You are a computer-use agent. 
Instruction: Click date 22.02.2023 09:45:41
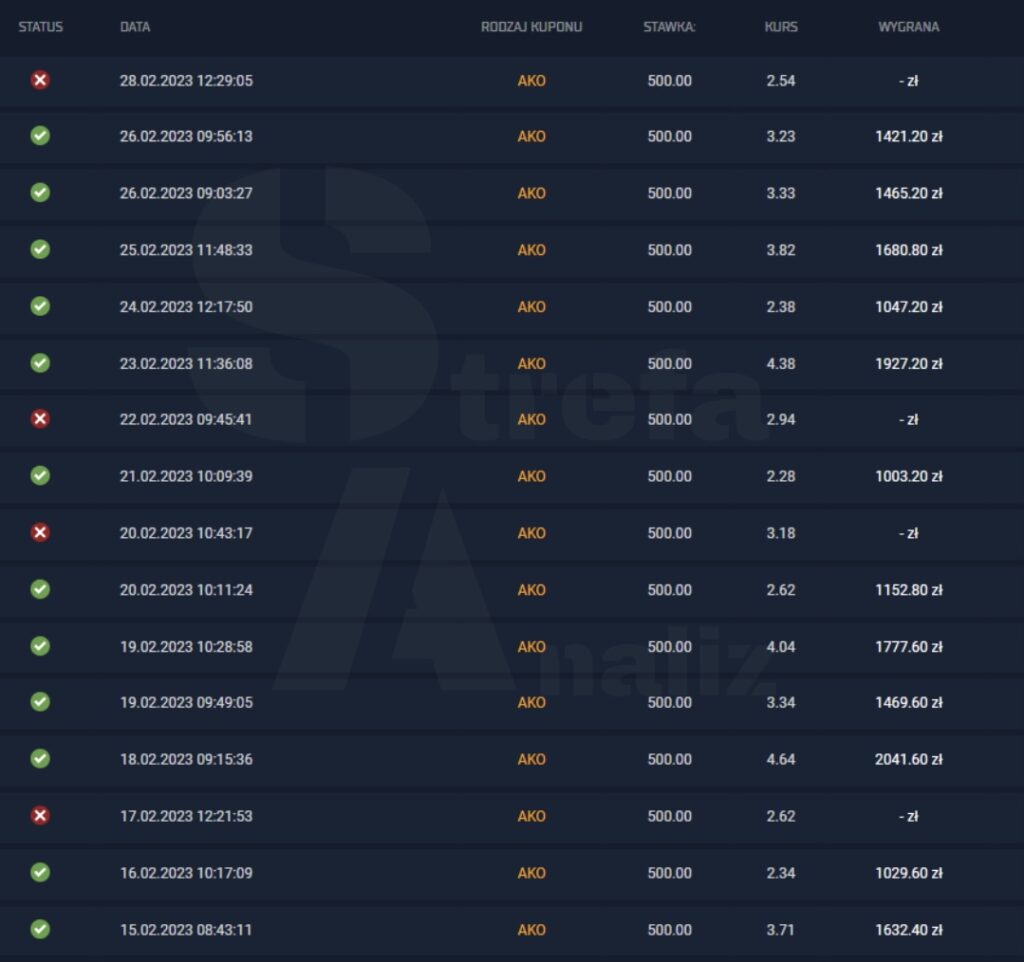[186, 419]
